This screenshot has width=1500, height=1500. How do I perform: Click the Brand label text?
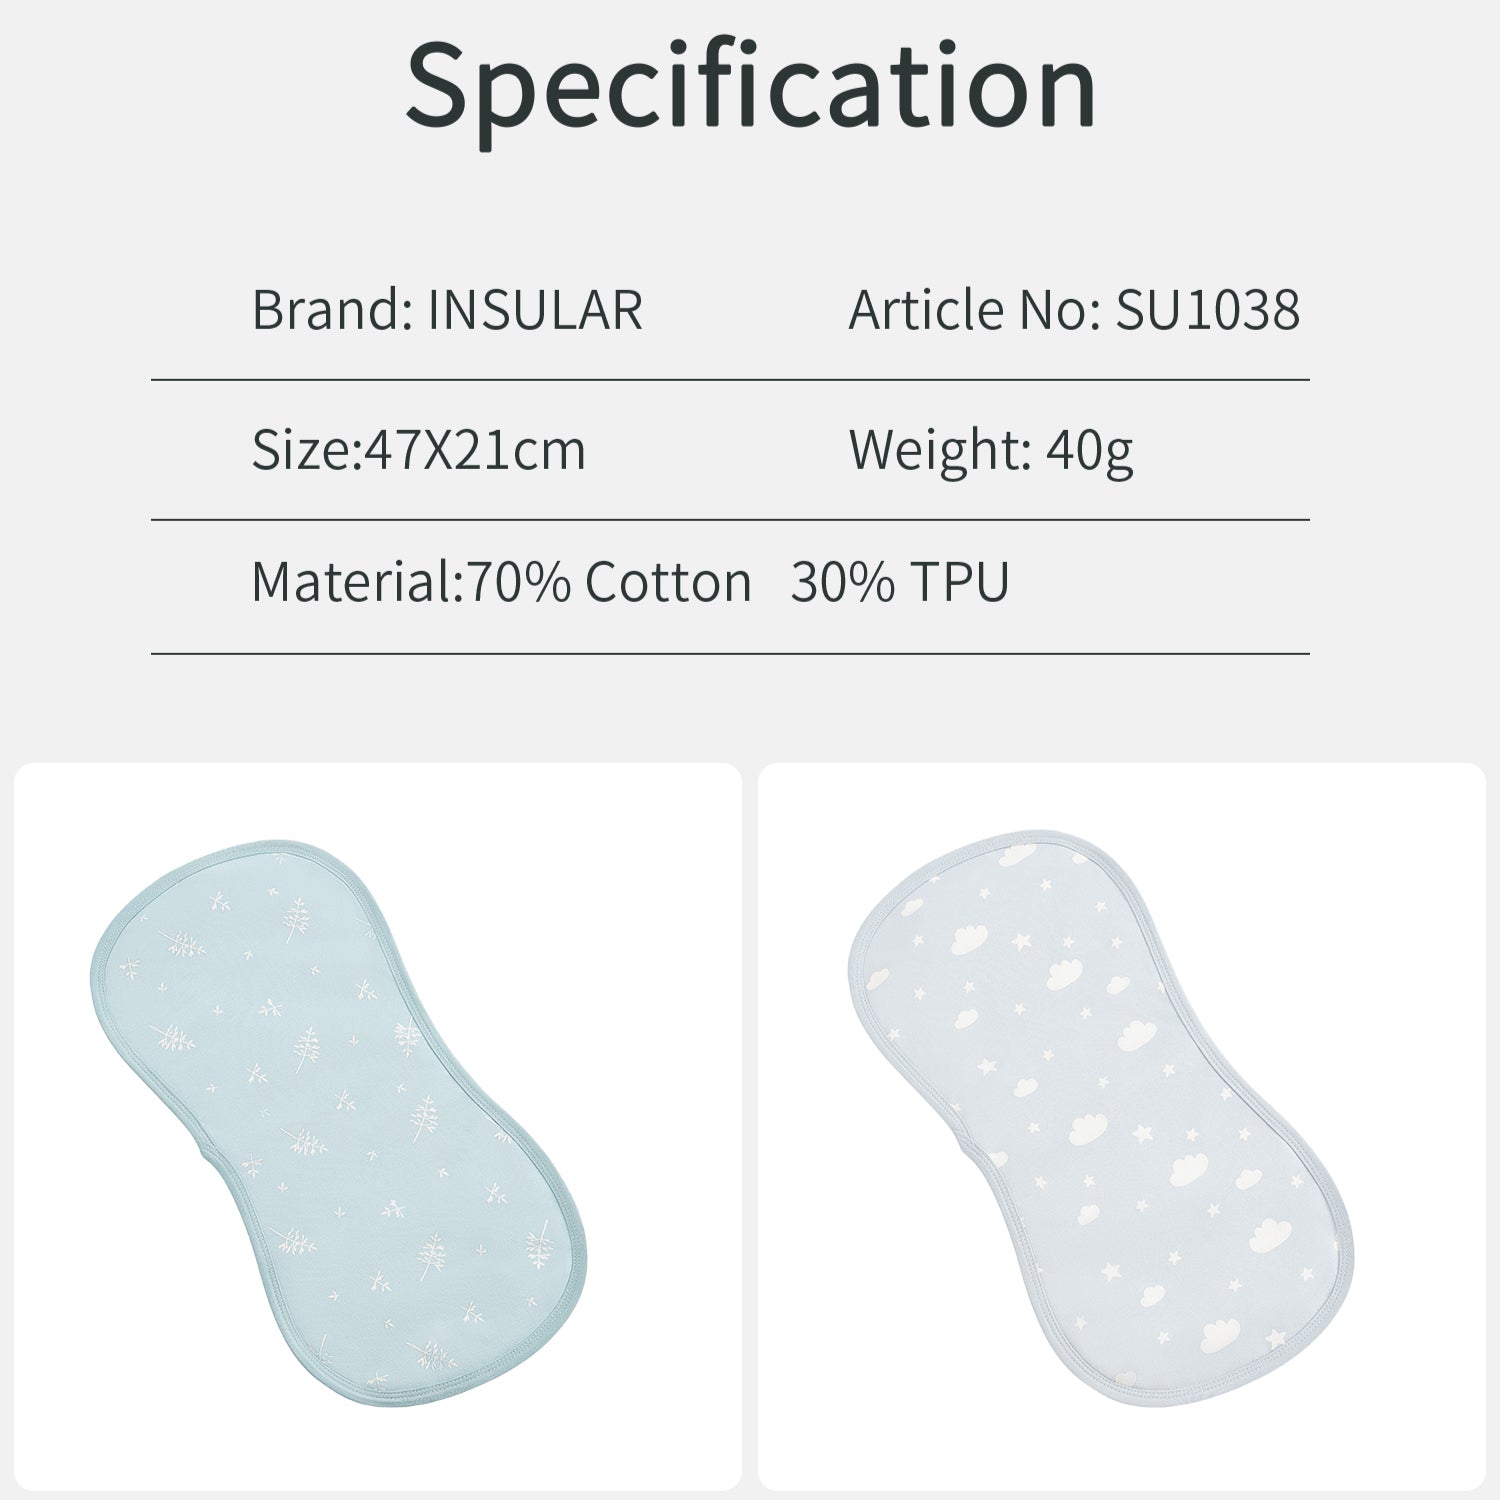point(330,309)
